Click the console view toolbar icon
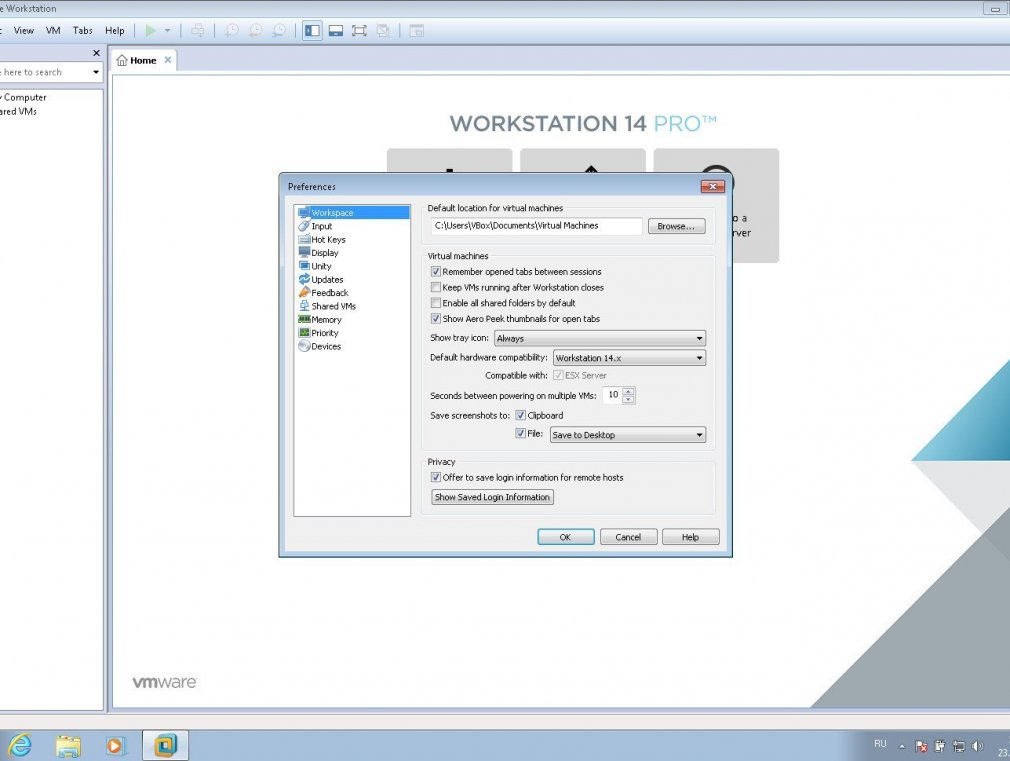This screenshot has height=761, width=1010. [417, 30]
